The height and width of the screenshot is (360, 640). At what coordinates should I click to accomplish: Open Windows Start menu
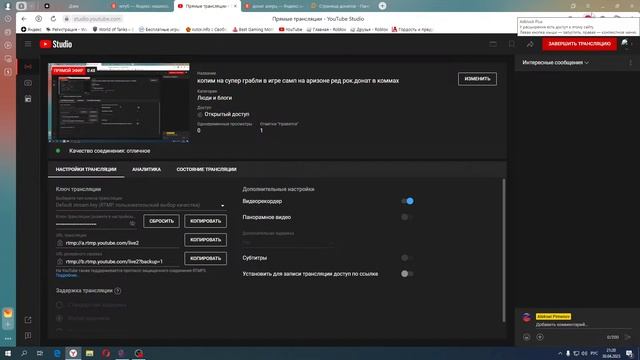(8, 353)
